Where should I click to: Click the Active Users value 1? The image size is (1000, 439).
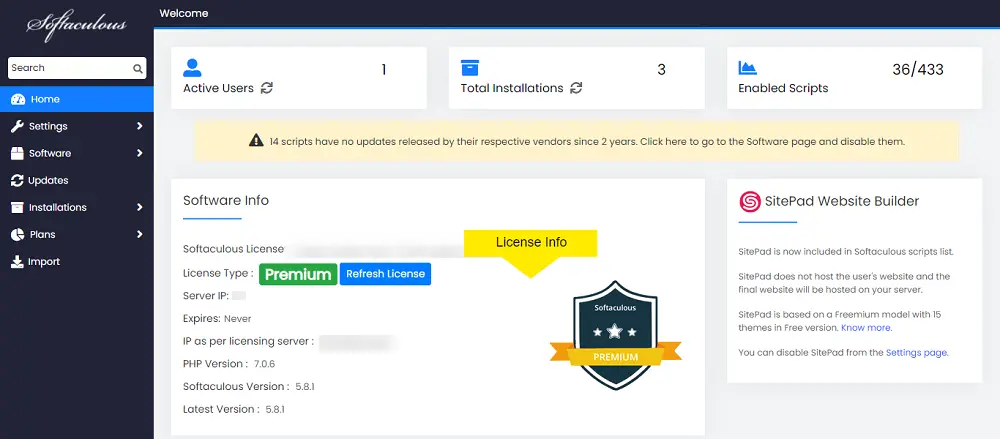(384, 70)
